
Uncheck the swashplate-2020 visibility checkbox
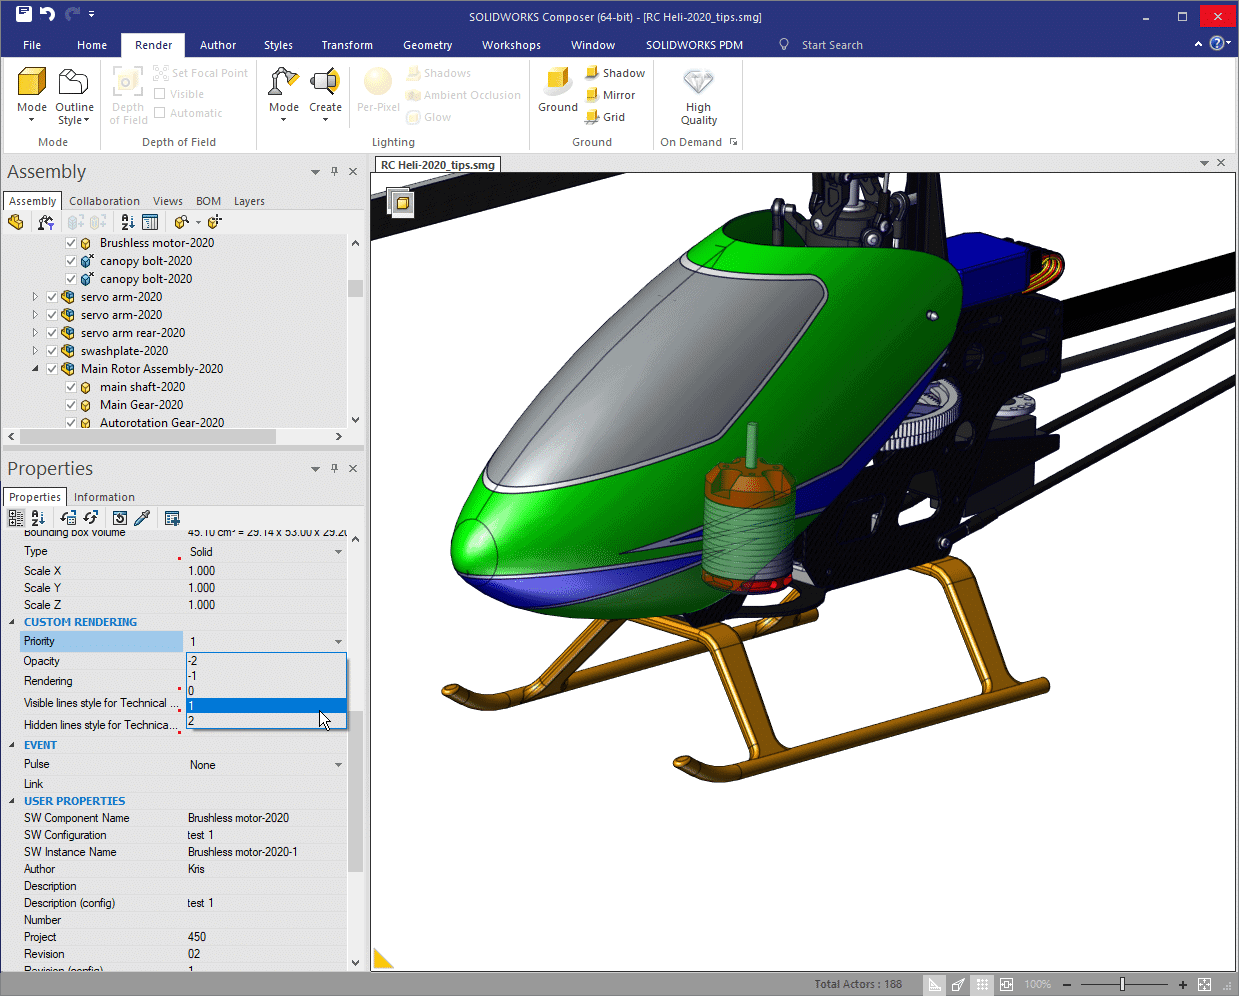click(52, 351)
